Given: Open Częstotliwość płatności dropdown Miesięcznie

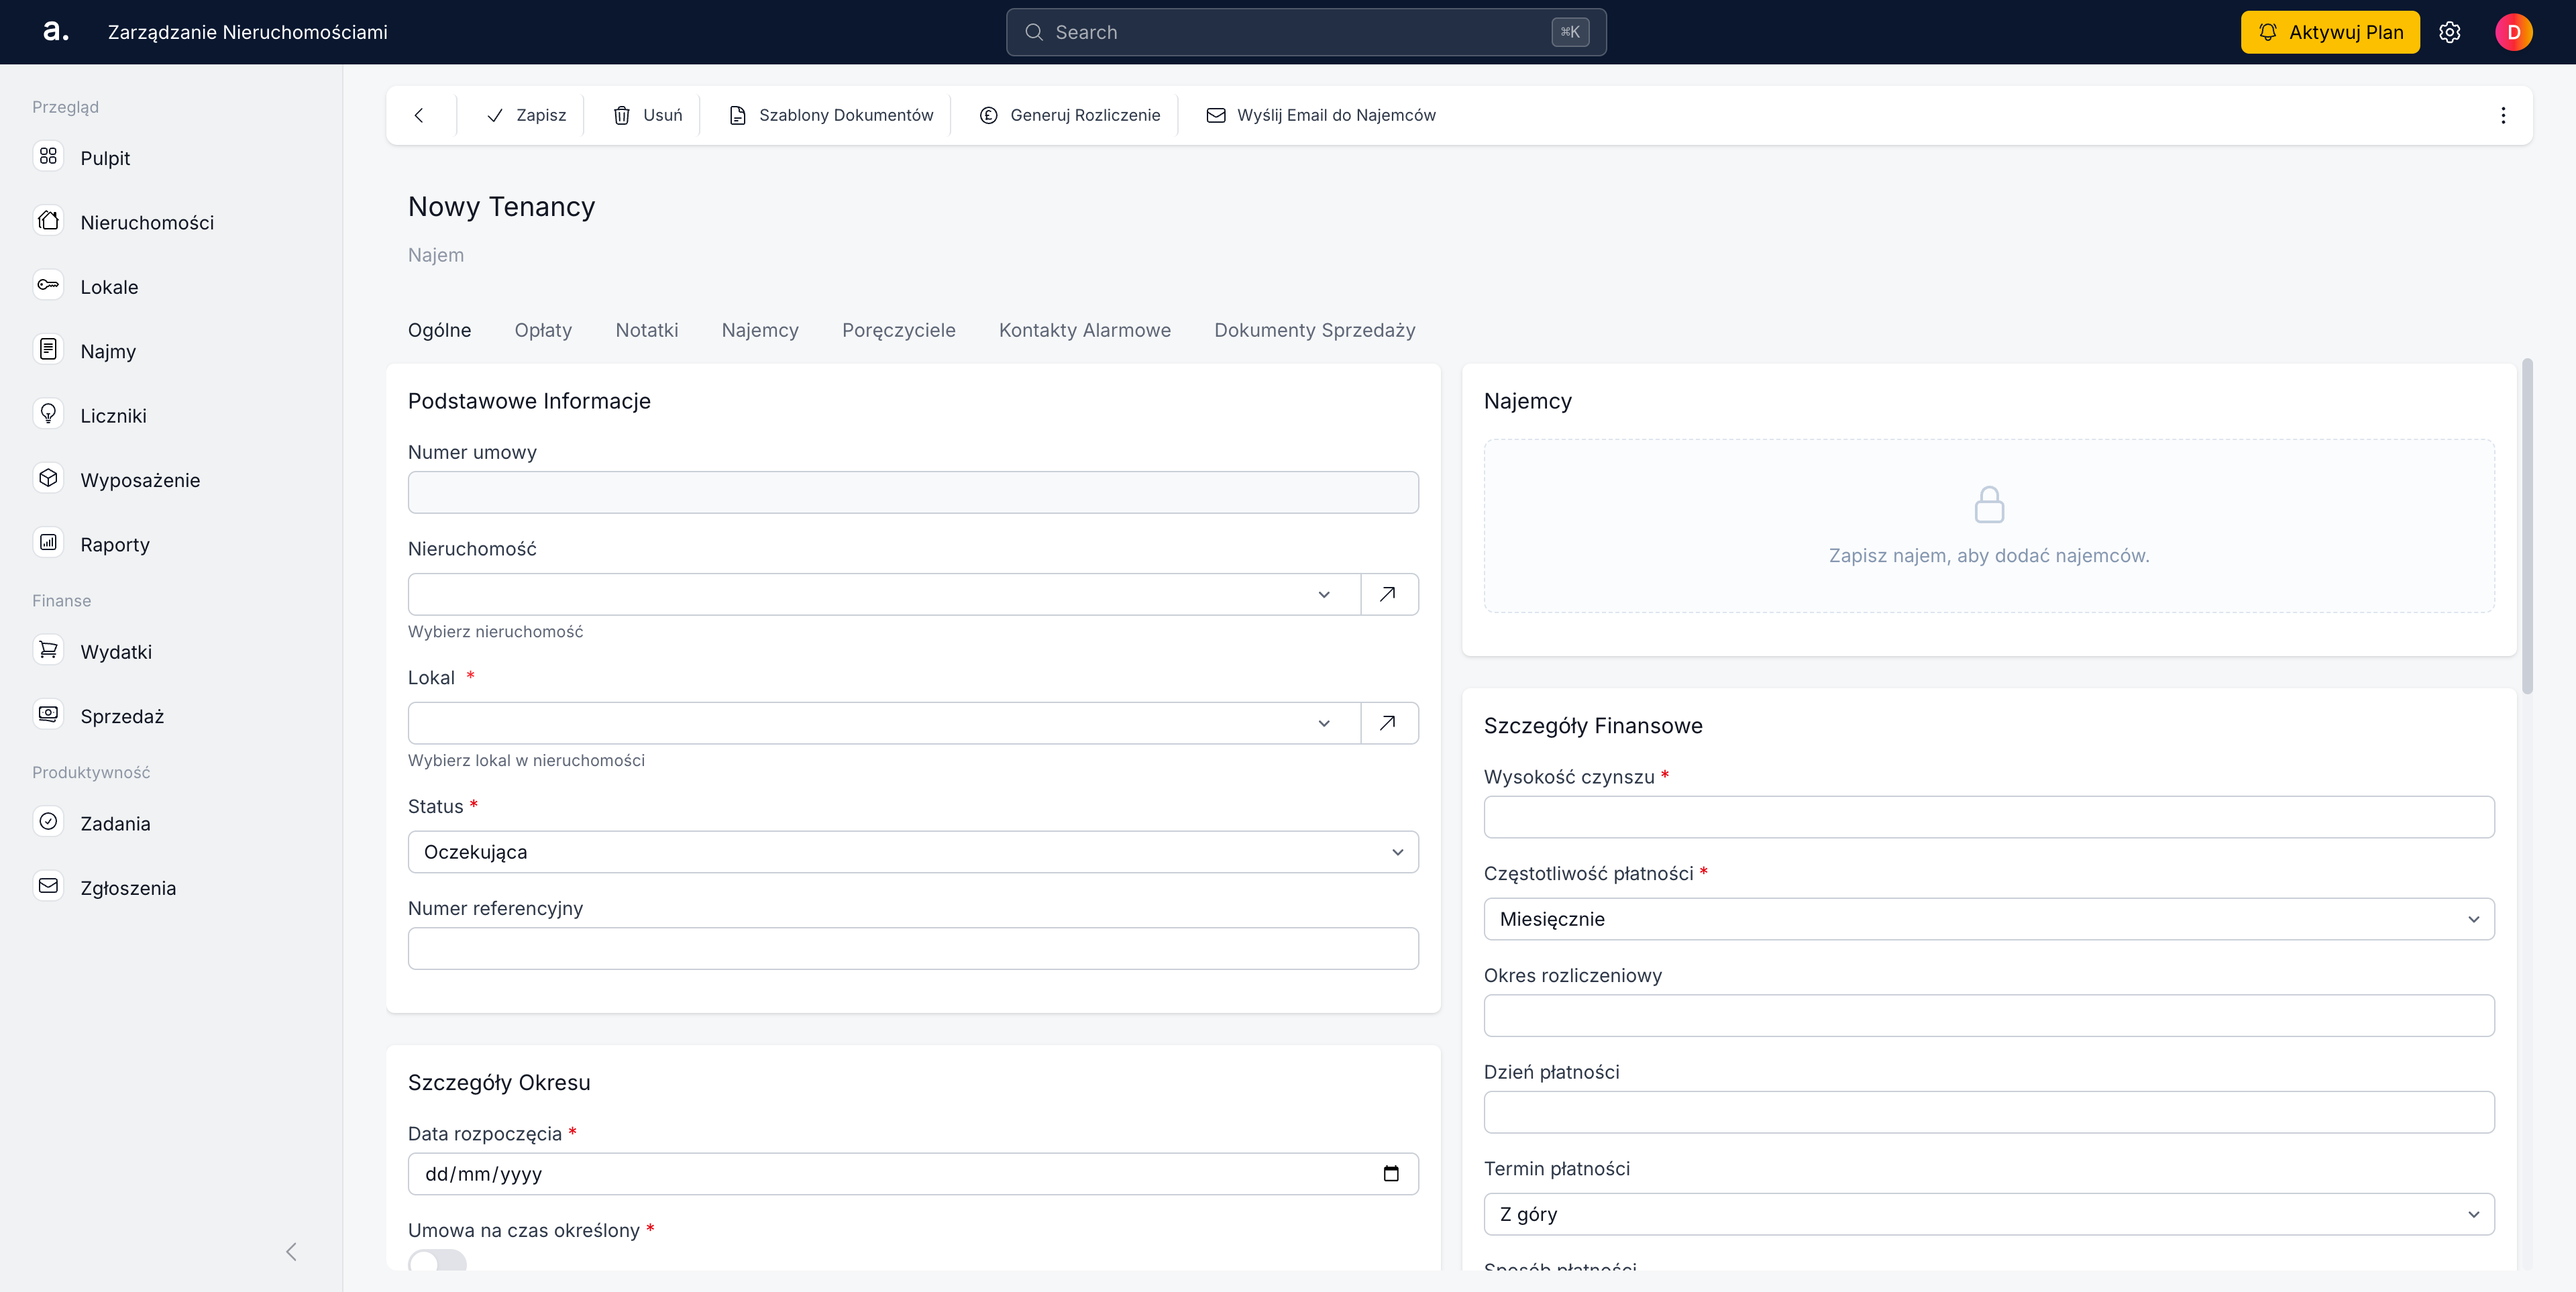Looking at the screenshot, I should point(1989,919).
